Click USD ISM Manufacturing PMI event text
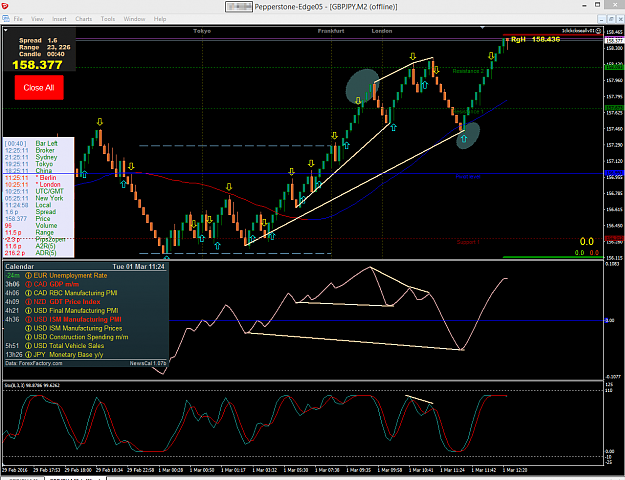This screenshot has height=480, width=625. click(77, 319)
